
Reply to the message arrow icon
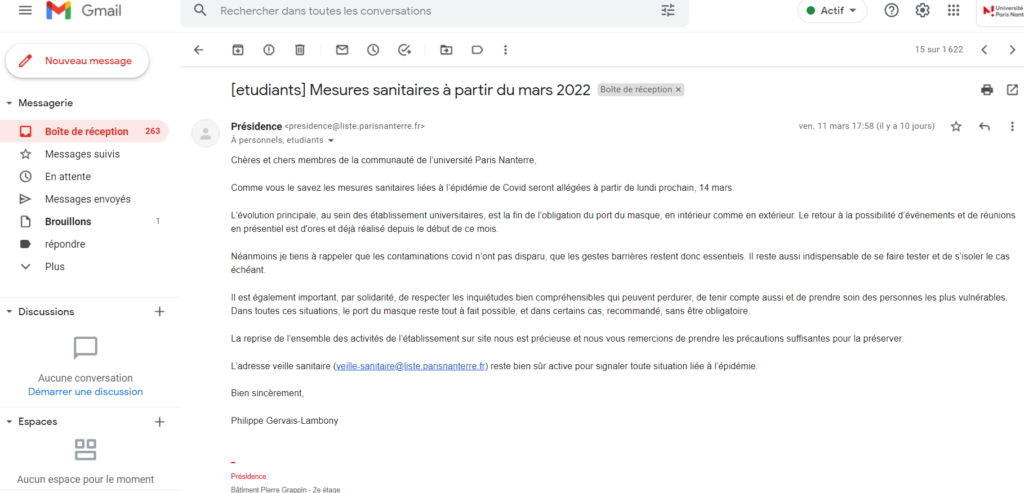pyautogui.click(x=984, y=127)
